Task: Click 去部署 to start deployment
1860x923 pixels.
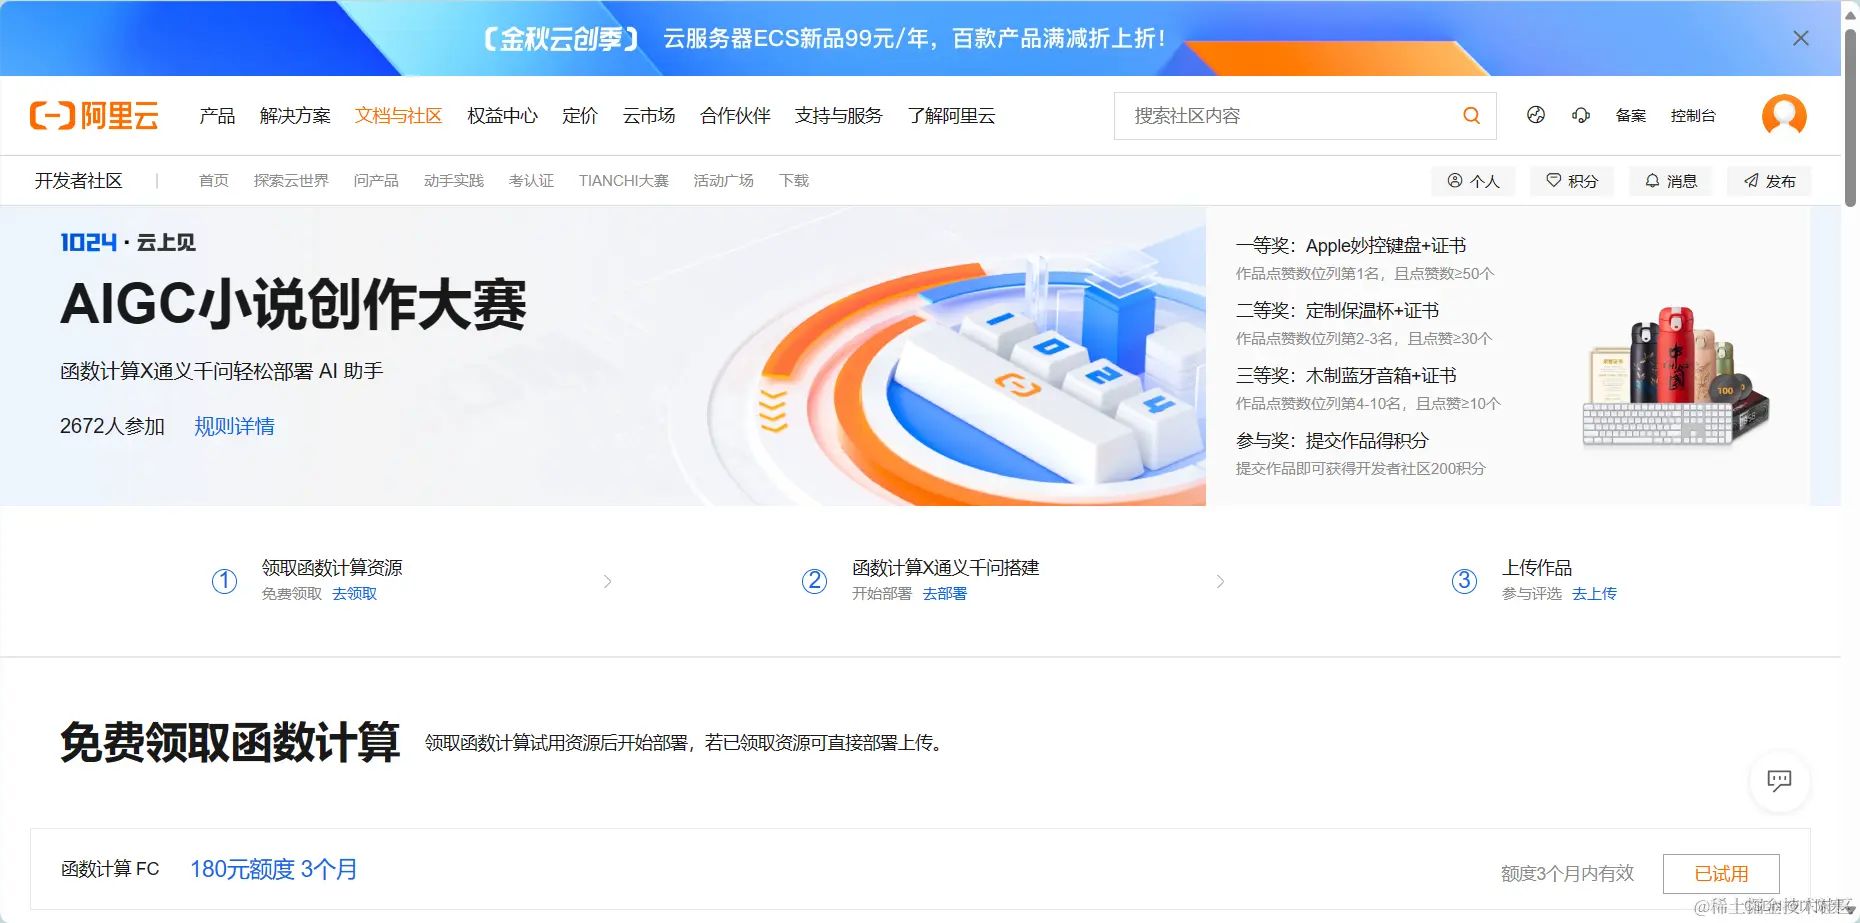Action: point(944,593)
